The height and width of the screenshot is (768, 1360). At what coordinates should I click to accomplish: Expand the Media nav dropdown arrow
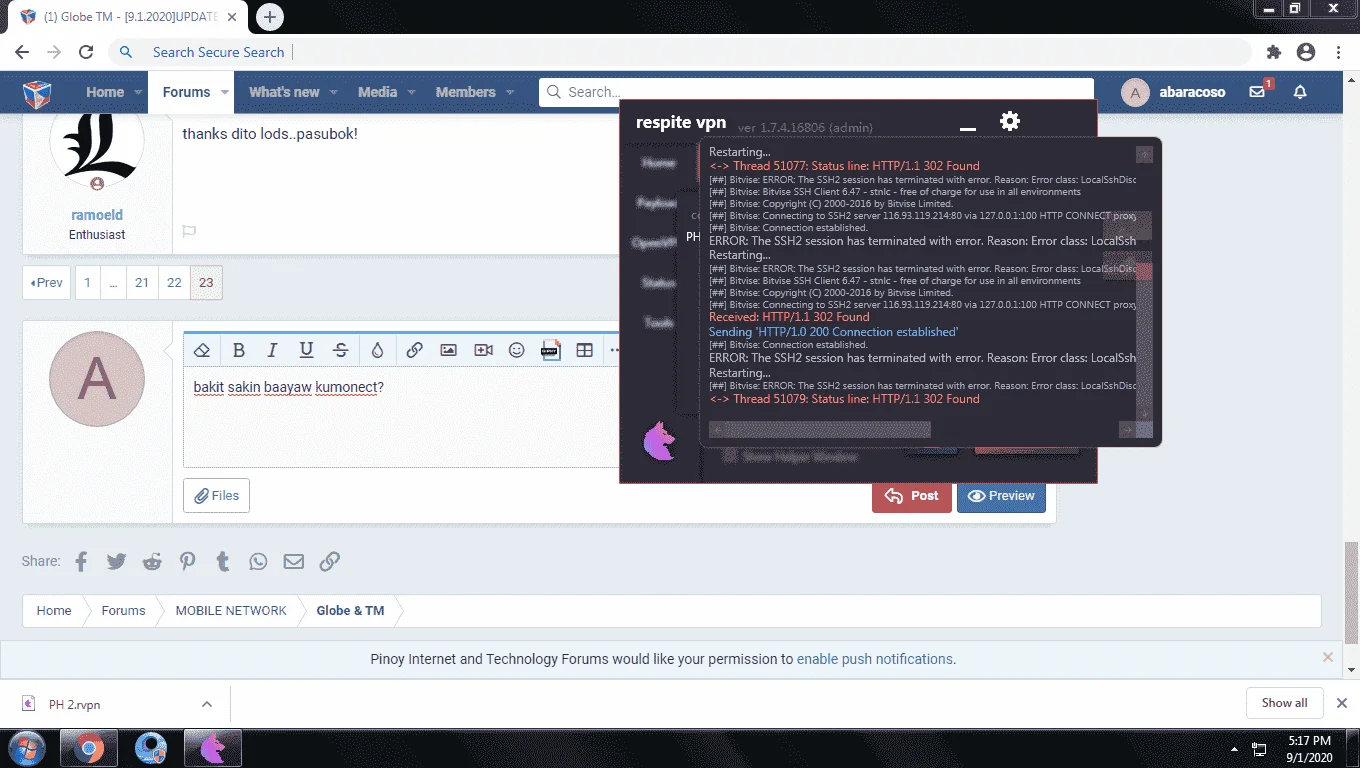click(411, 92)
